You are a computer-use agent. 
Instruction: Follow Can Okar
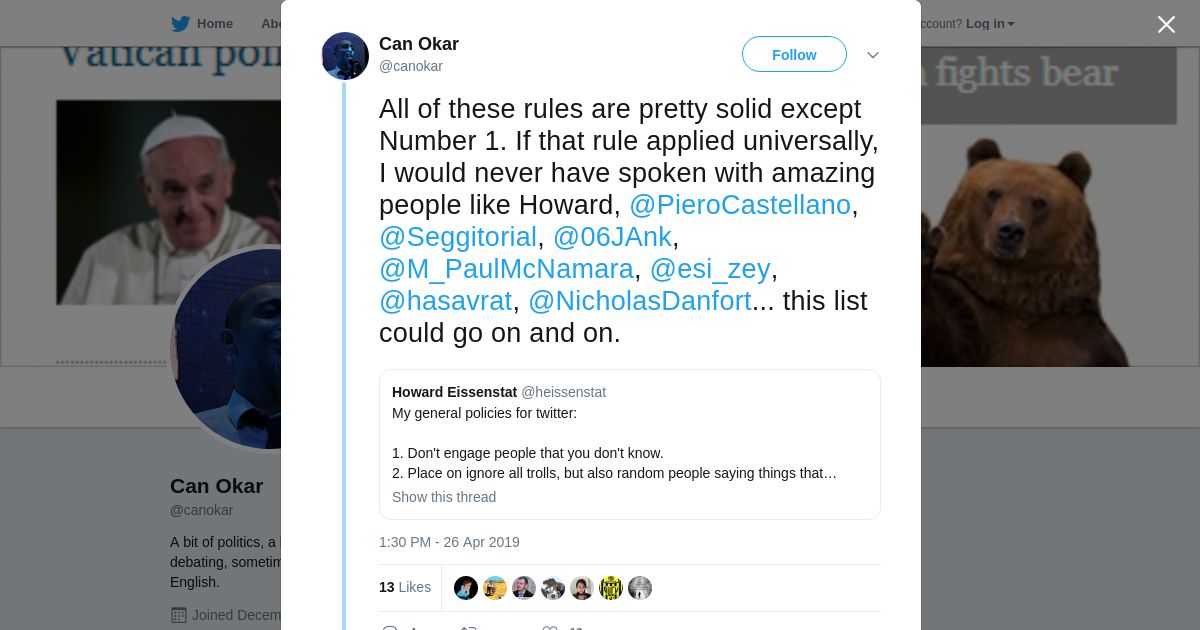tap(794, 55)
